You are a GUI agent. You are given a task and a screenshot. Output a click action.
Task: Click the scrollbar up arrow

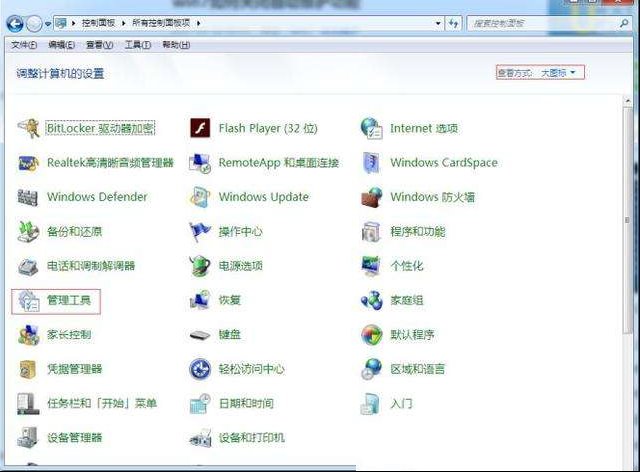tap(627, 100)
